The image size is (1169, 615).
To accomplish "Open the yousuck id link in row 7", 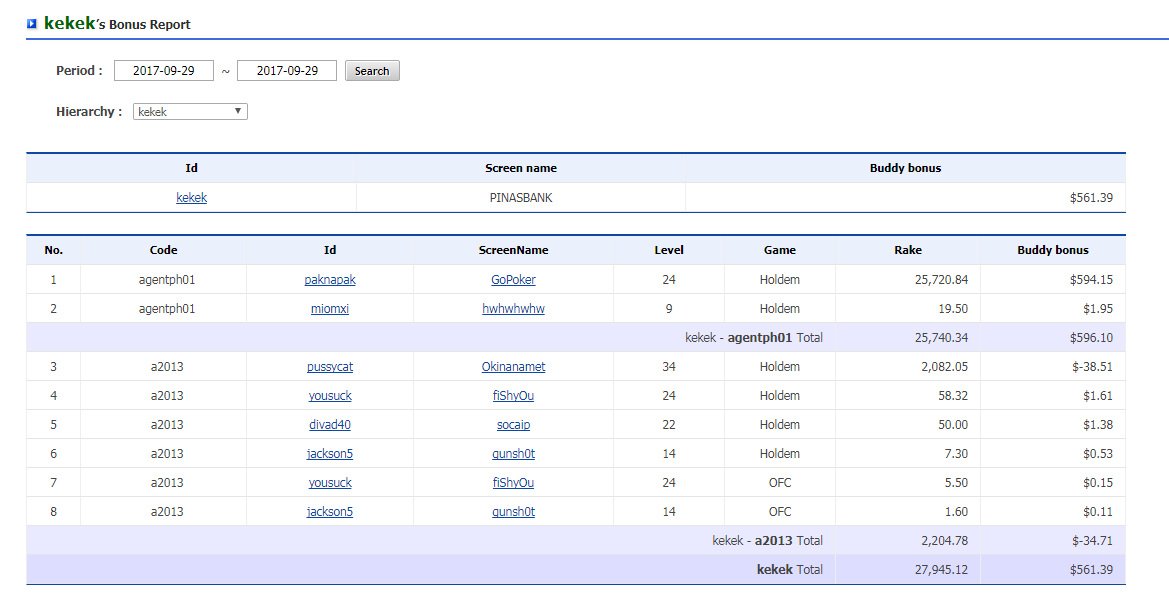I will (x=330, y=483).
